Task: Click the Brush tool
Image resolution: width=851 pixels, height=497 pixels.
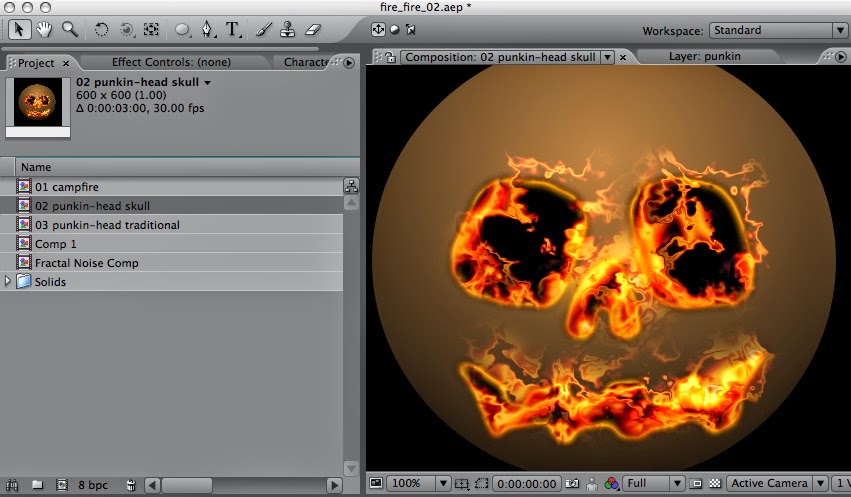Action: 261,29
